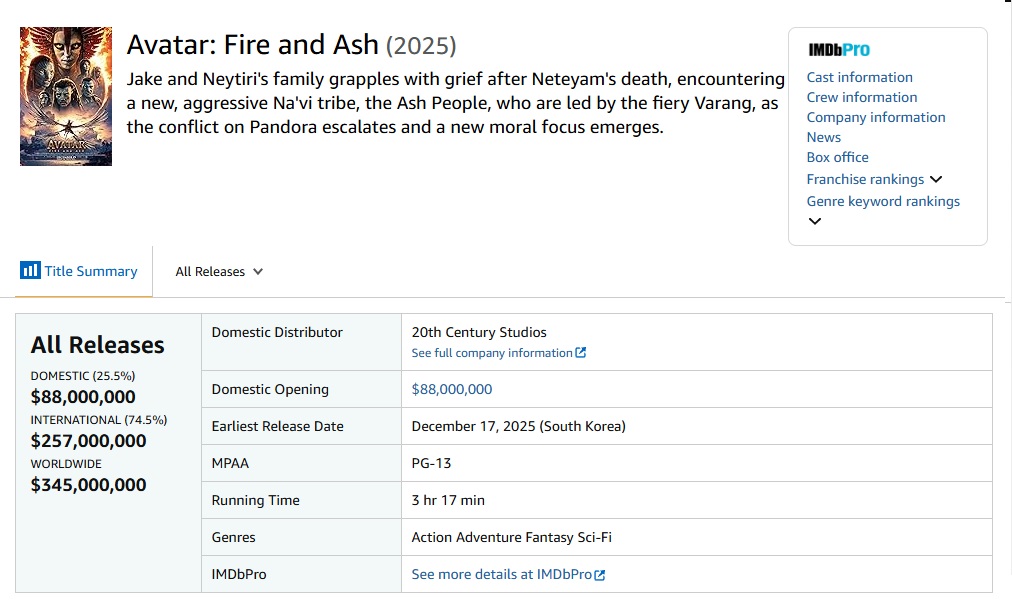Click the Avatar: Fire and Ash title heading
1012x607 pixels.
[x=252, y=45]
